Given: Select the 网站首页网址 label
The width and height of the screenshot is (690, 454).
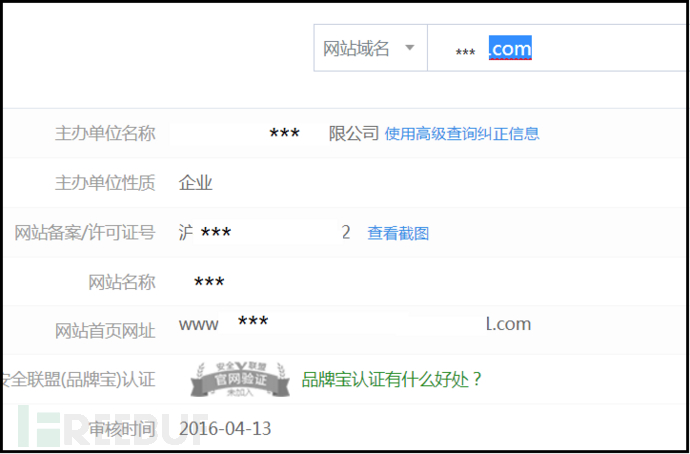Looking at the screenshot, I should [105, 332].
